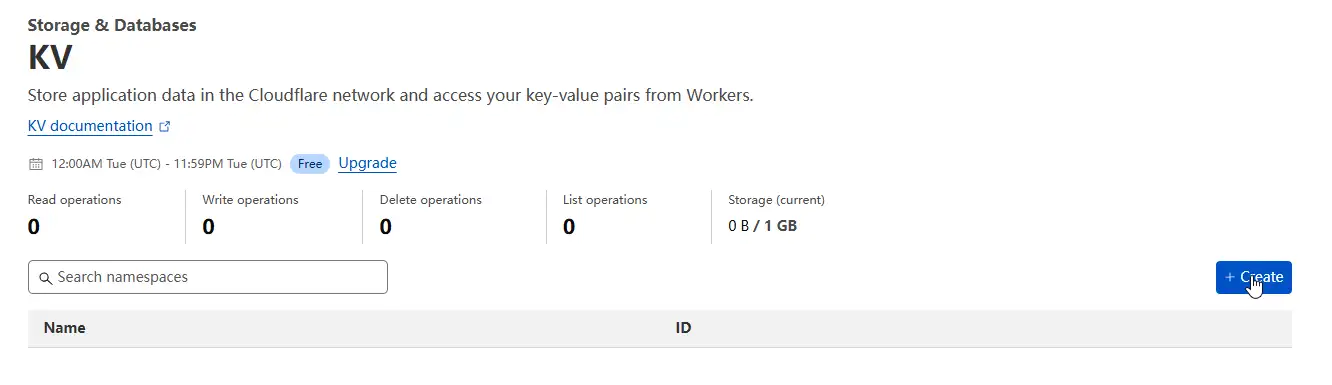Create a new KV namespace

coord(1254,277)
